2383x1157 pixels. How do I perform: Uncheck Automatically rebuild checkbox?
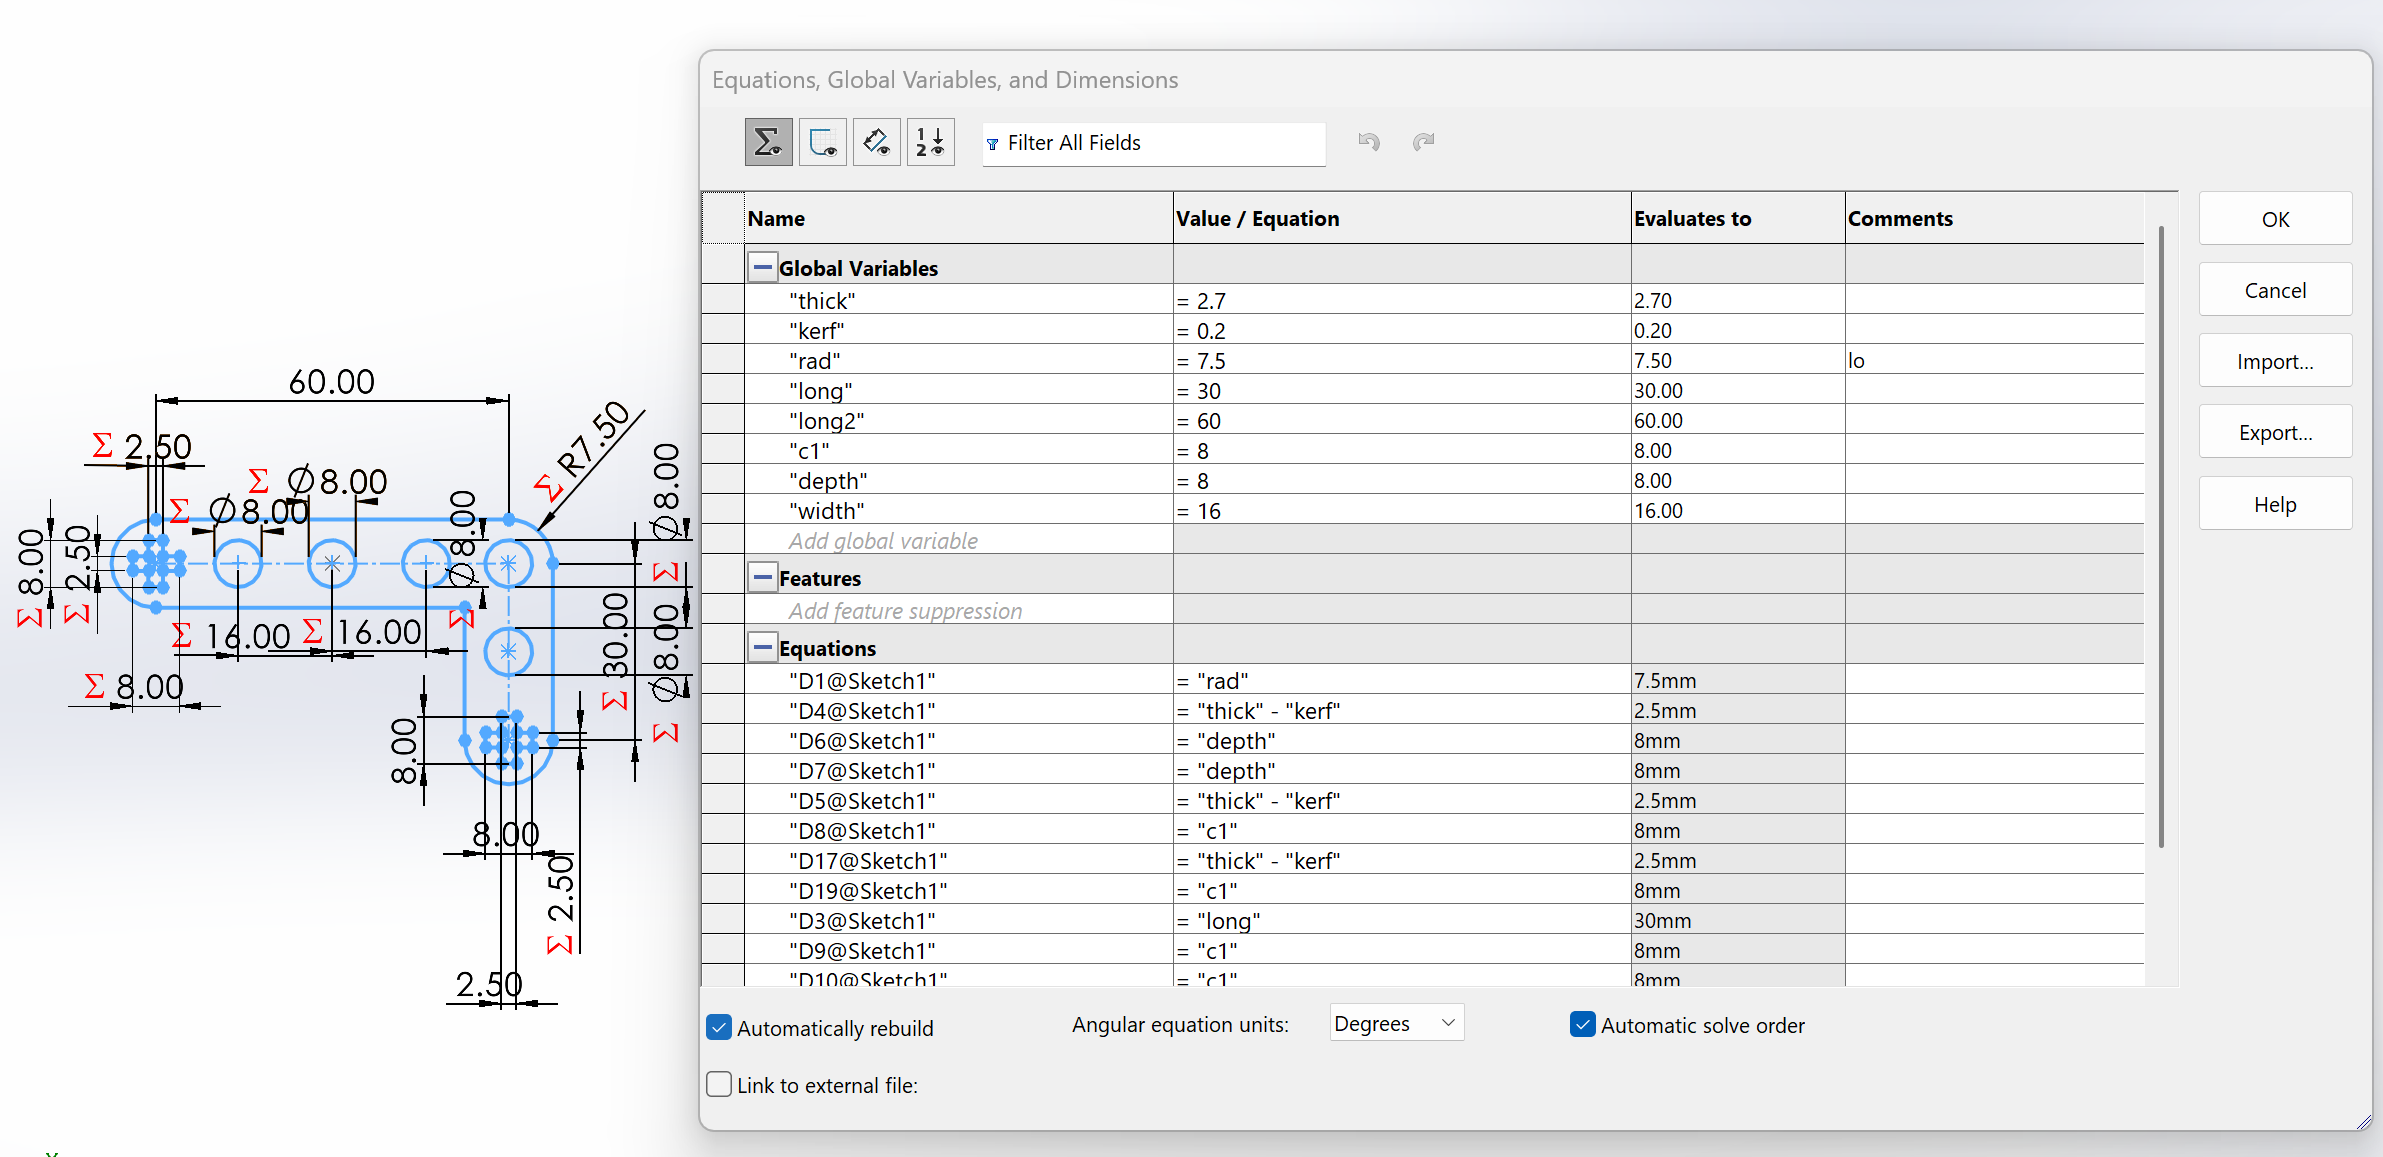click(719, 1028)
